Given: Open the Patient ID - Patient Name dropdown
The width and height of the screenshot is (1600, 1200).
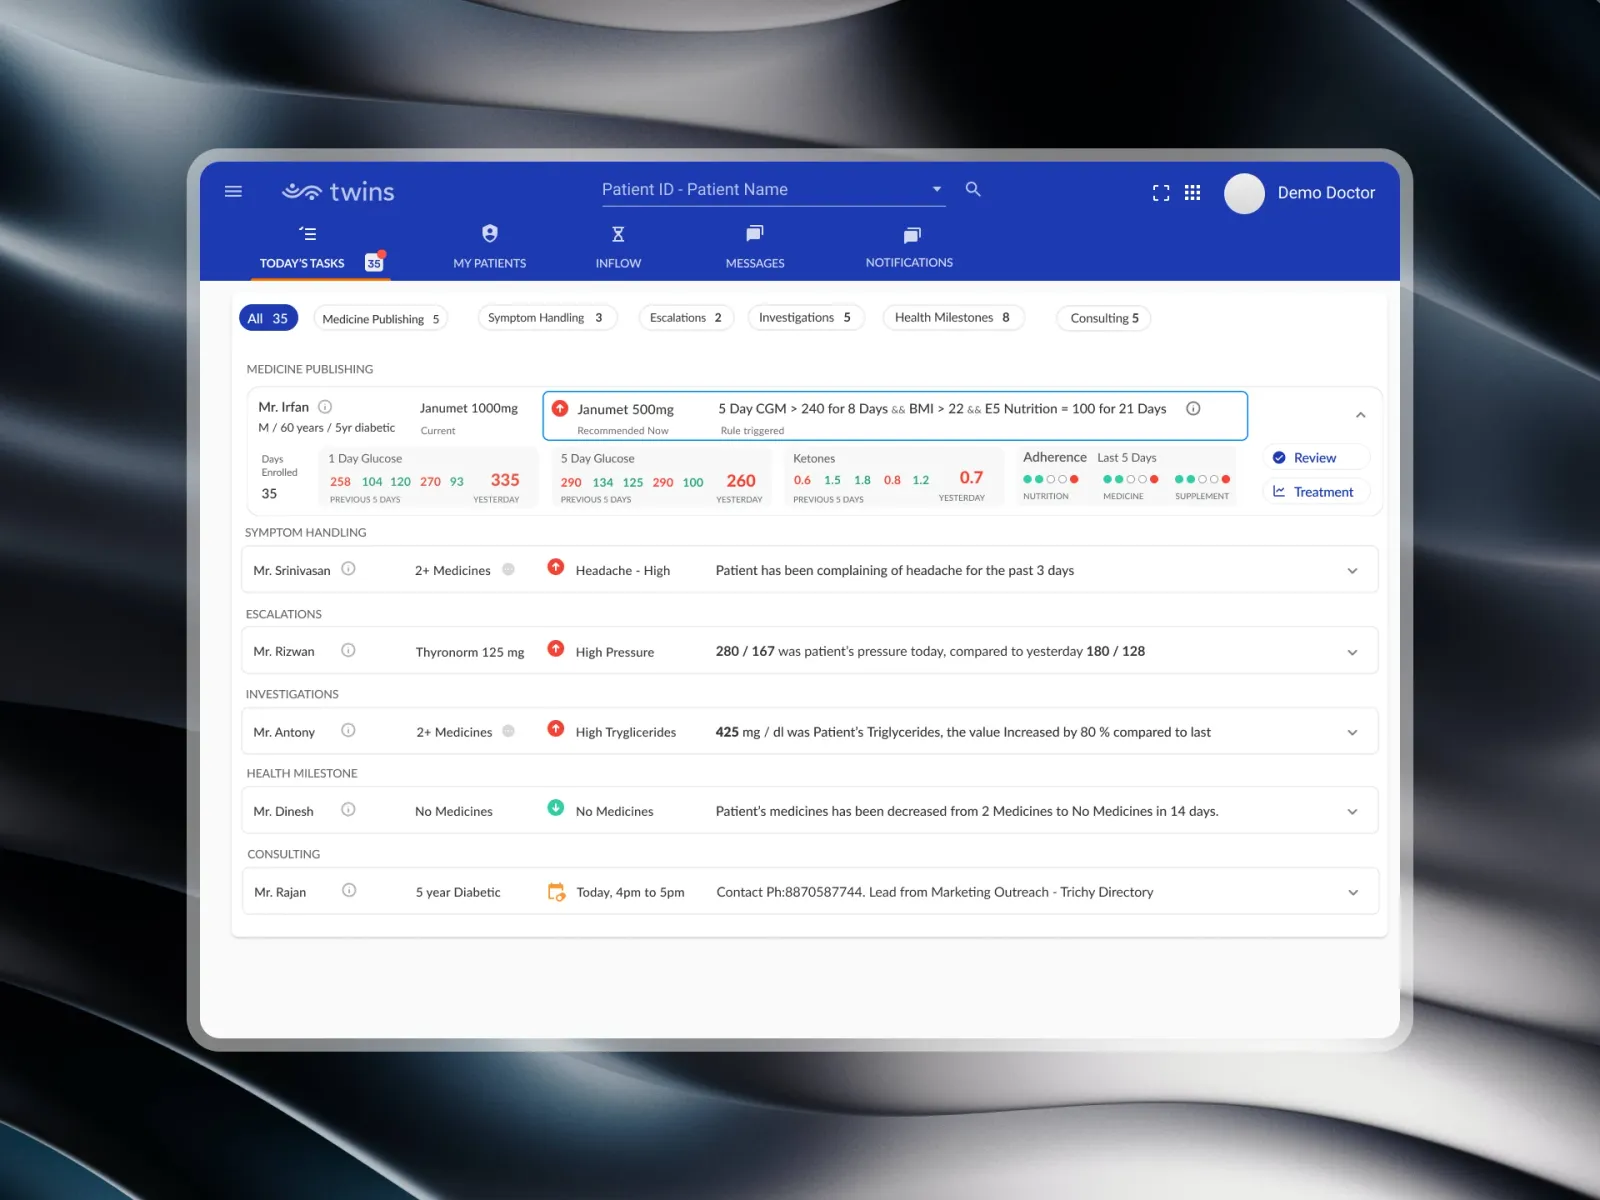Looking at the screenshot, I should point(773,190).
